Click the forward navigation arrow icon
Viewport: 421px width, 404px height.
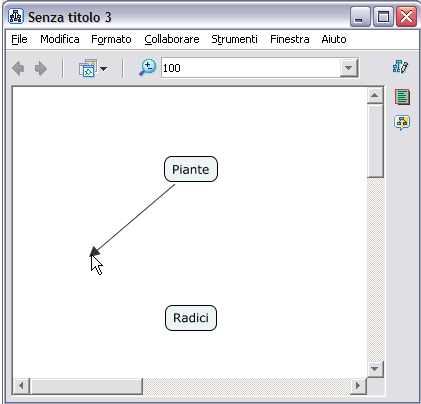(x=41, y=69)
